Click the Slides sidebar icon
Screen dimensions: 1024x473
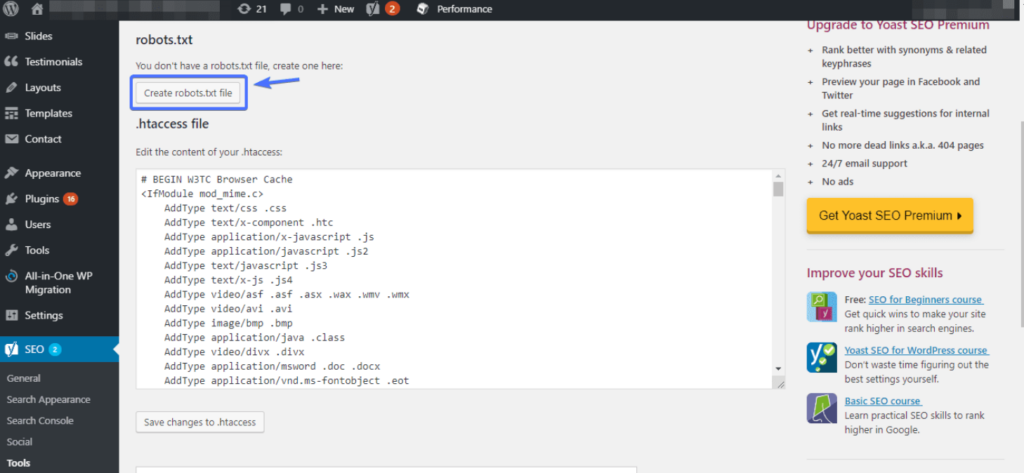[x=11, y=36]
